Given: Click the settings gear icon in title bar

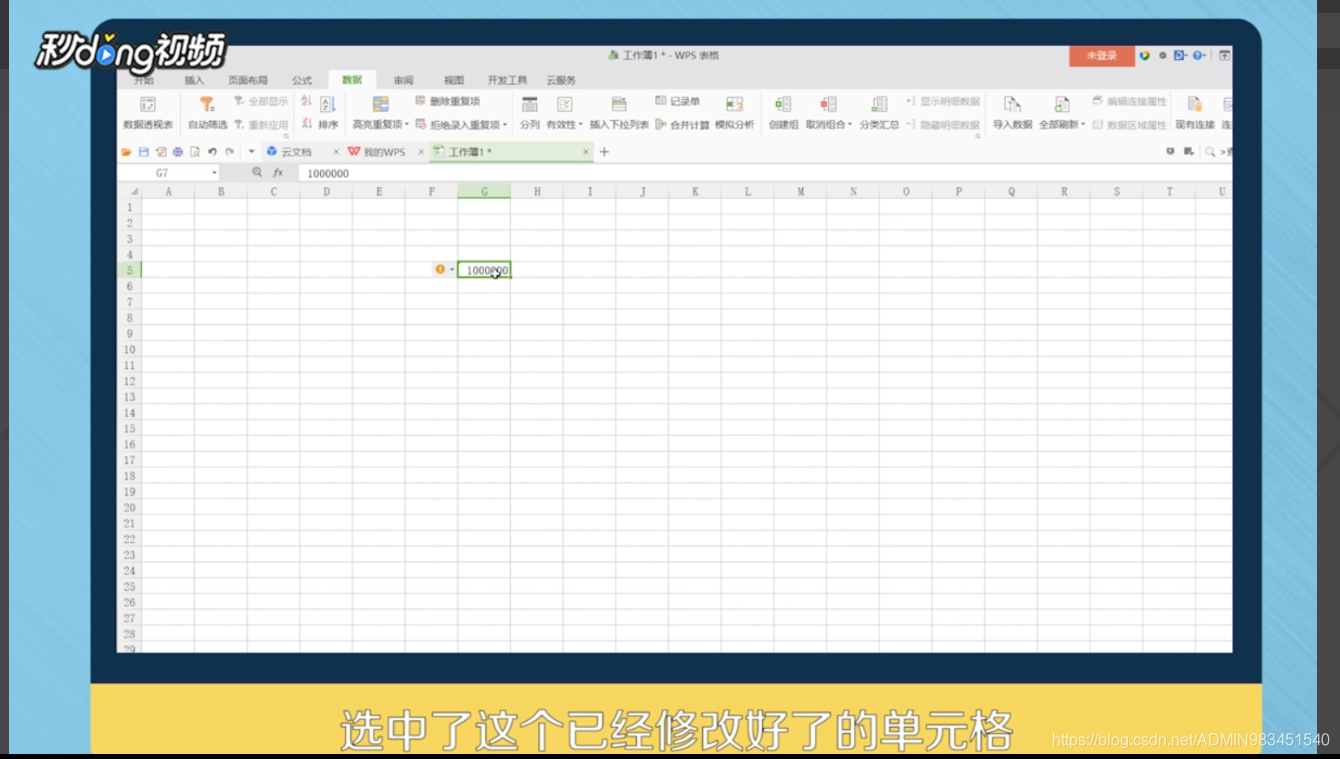Looking at the screenshot, I should point(1162,56).
